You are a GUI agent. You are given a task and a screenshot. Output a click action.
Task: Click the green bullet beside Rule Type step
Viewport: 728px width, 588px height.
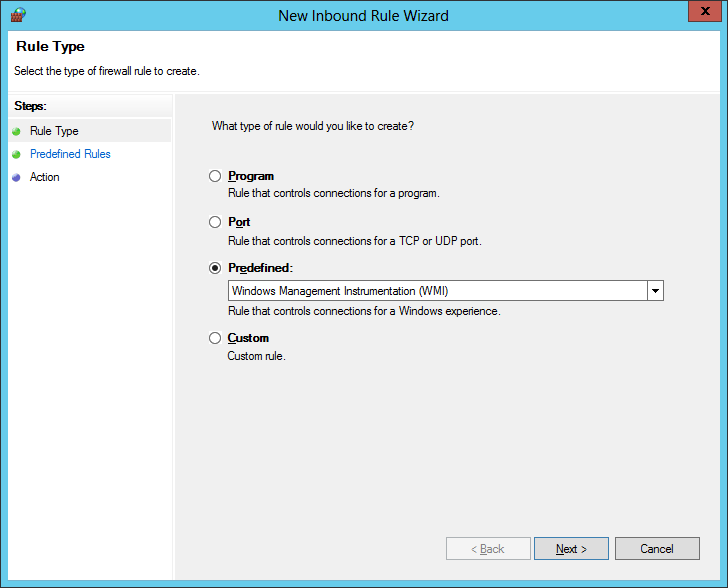pyautogui.click(x=16, y=131)
